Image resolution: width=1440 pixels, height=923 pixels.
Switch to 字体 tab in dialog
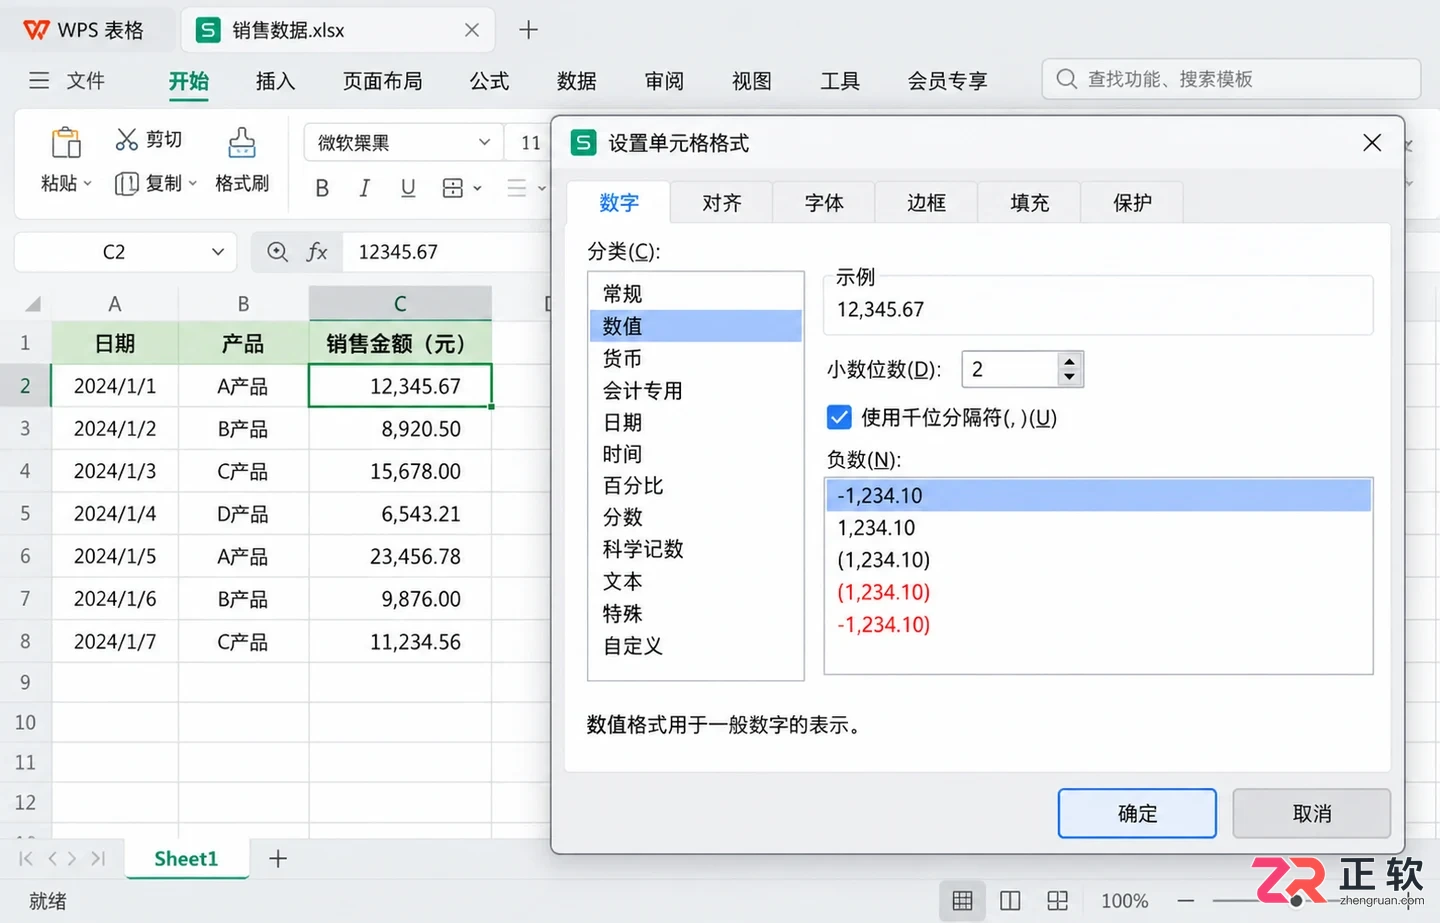pyautogui.click(x=824, y=203)
